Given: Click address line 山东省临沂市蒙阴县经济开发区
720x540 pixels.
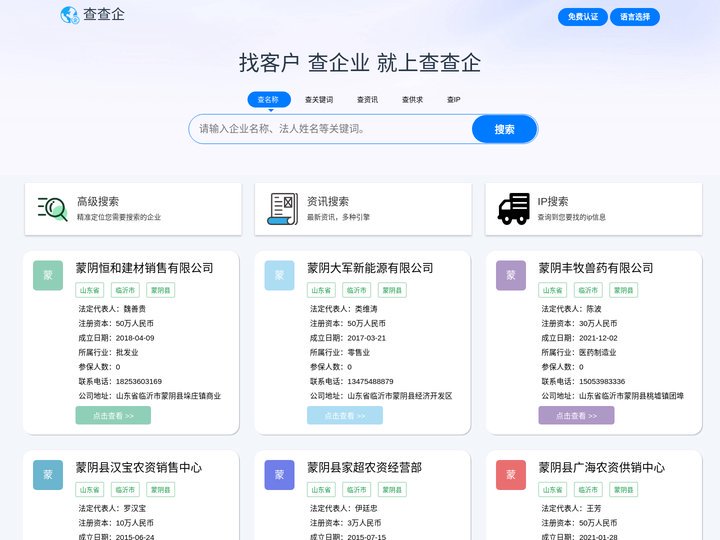Looking at the screenshot, I should coord(381,396).
